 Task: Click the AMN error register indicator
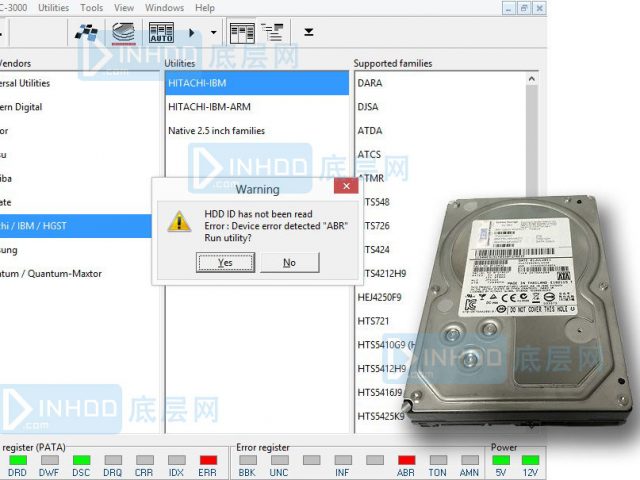(470, 460)
